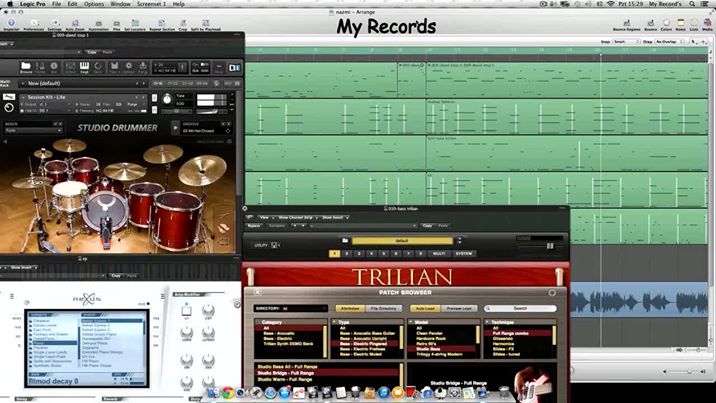Viewport: 716px width, 403px height.
Task: Show Kontakt keyboard (Keyb) icon
Action: (x=84, y=68)
